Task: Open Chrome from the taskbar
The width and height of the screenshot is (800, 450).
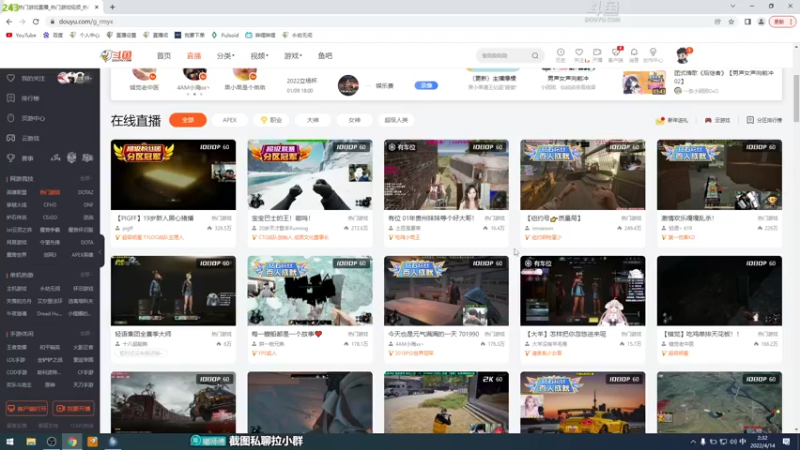Action: coord(72,442)
